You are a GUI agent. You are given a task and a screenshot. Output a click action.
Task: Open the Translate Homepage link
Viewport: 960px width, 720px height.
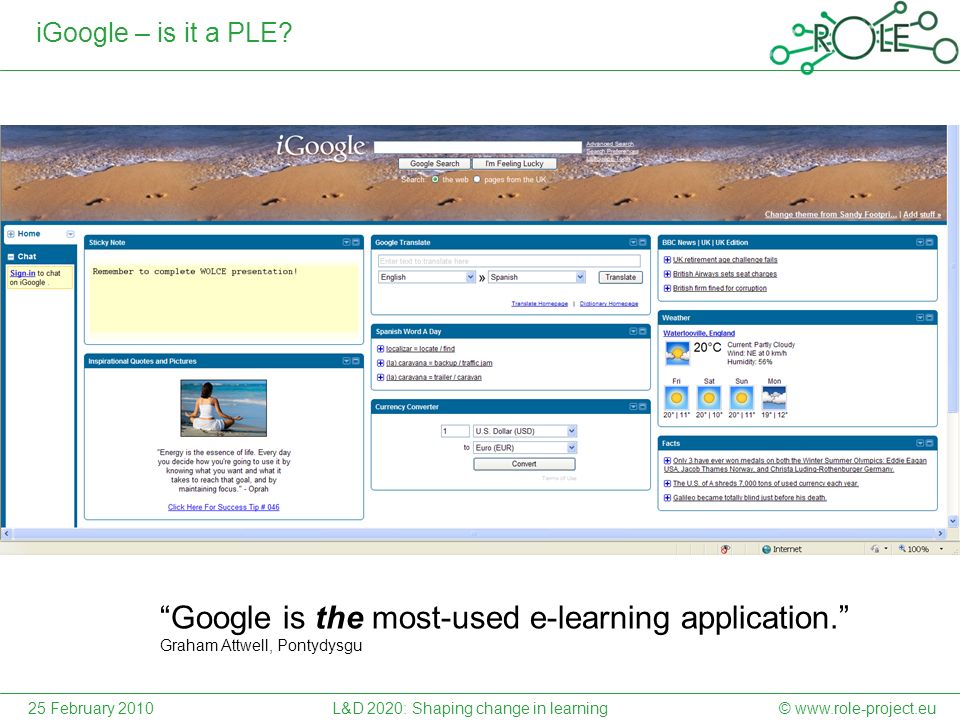539,304
